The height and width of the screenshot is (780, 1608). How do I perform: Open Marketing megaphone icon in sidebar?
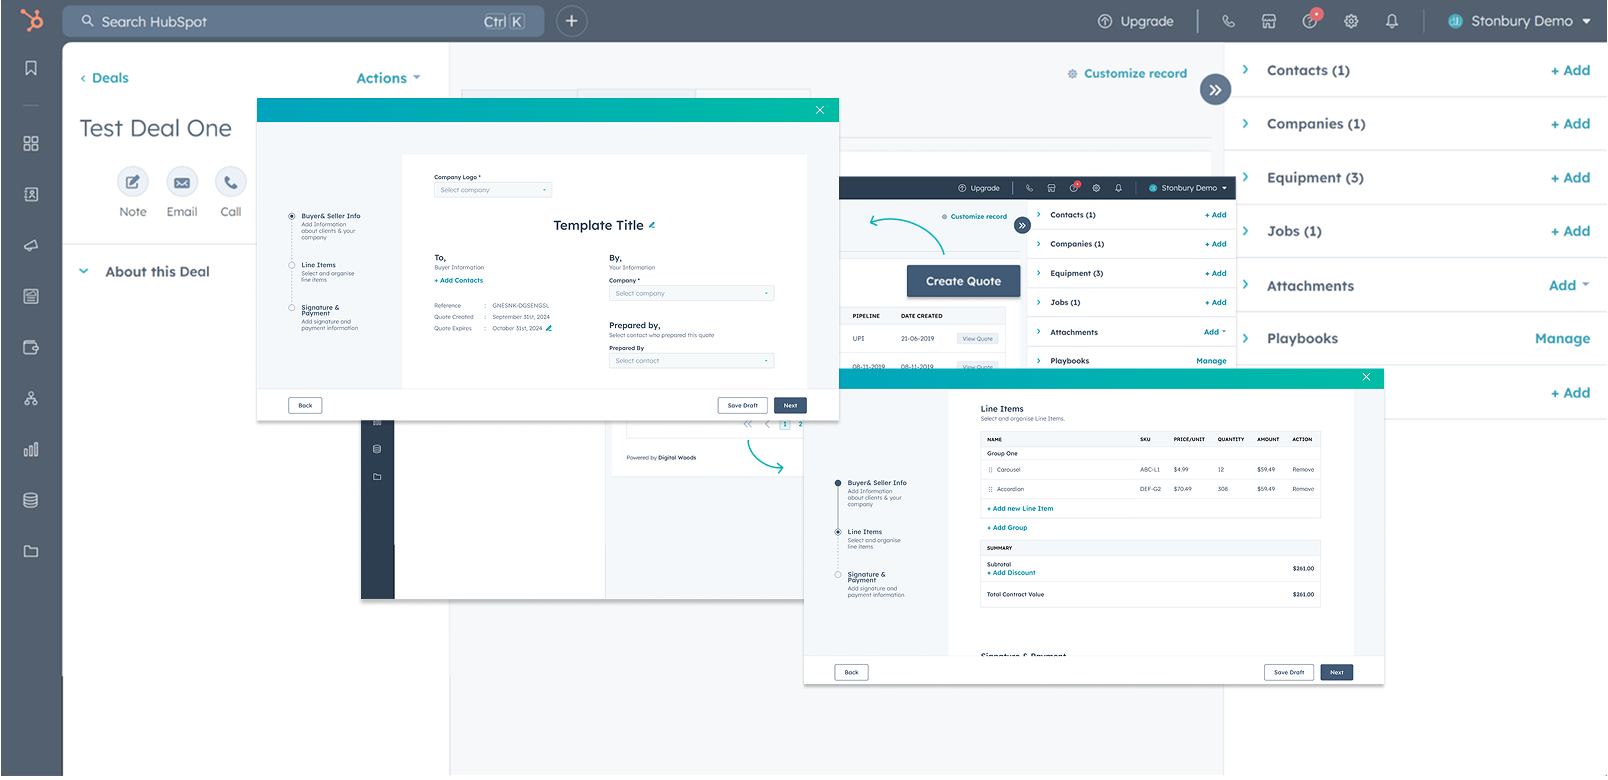[31, 246]
